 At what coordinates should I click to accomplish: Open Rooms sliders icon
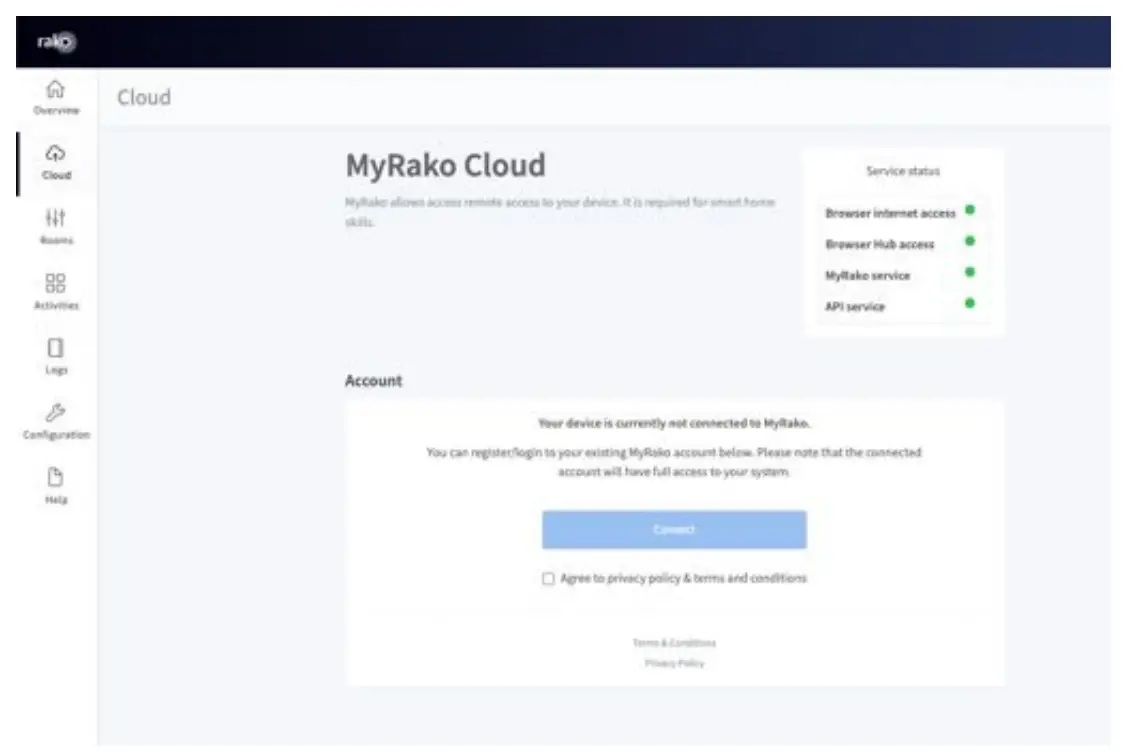56,217
